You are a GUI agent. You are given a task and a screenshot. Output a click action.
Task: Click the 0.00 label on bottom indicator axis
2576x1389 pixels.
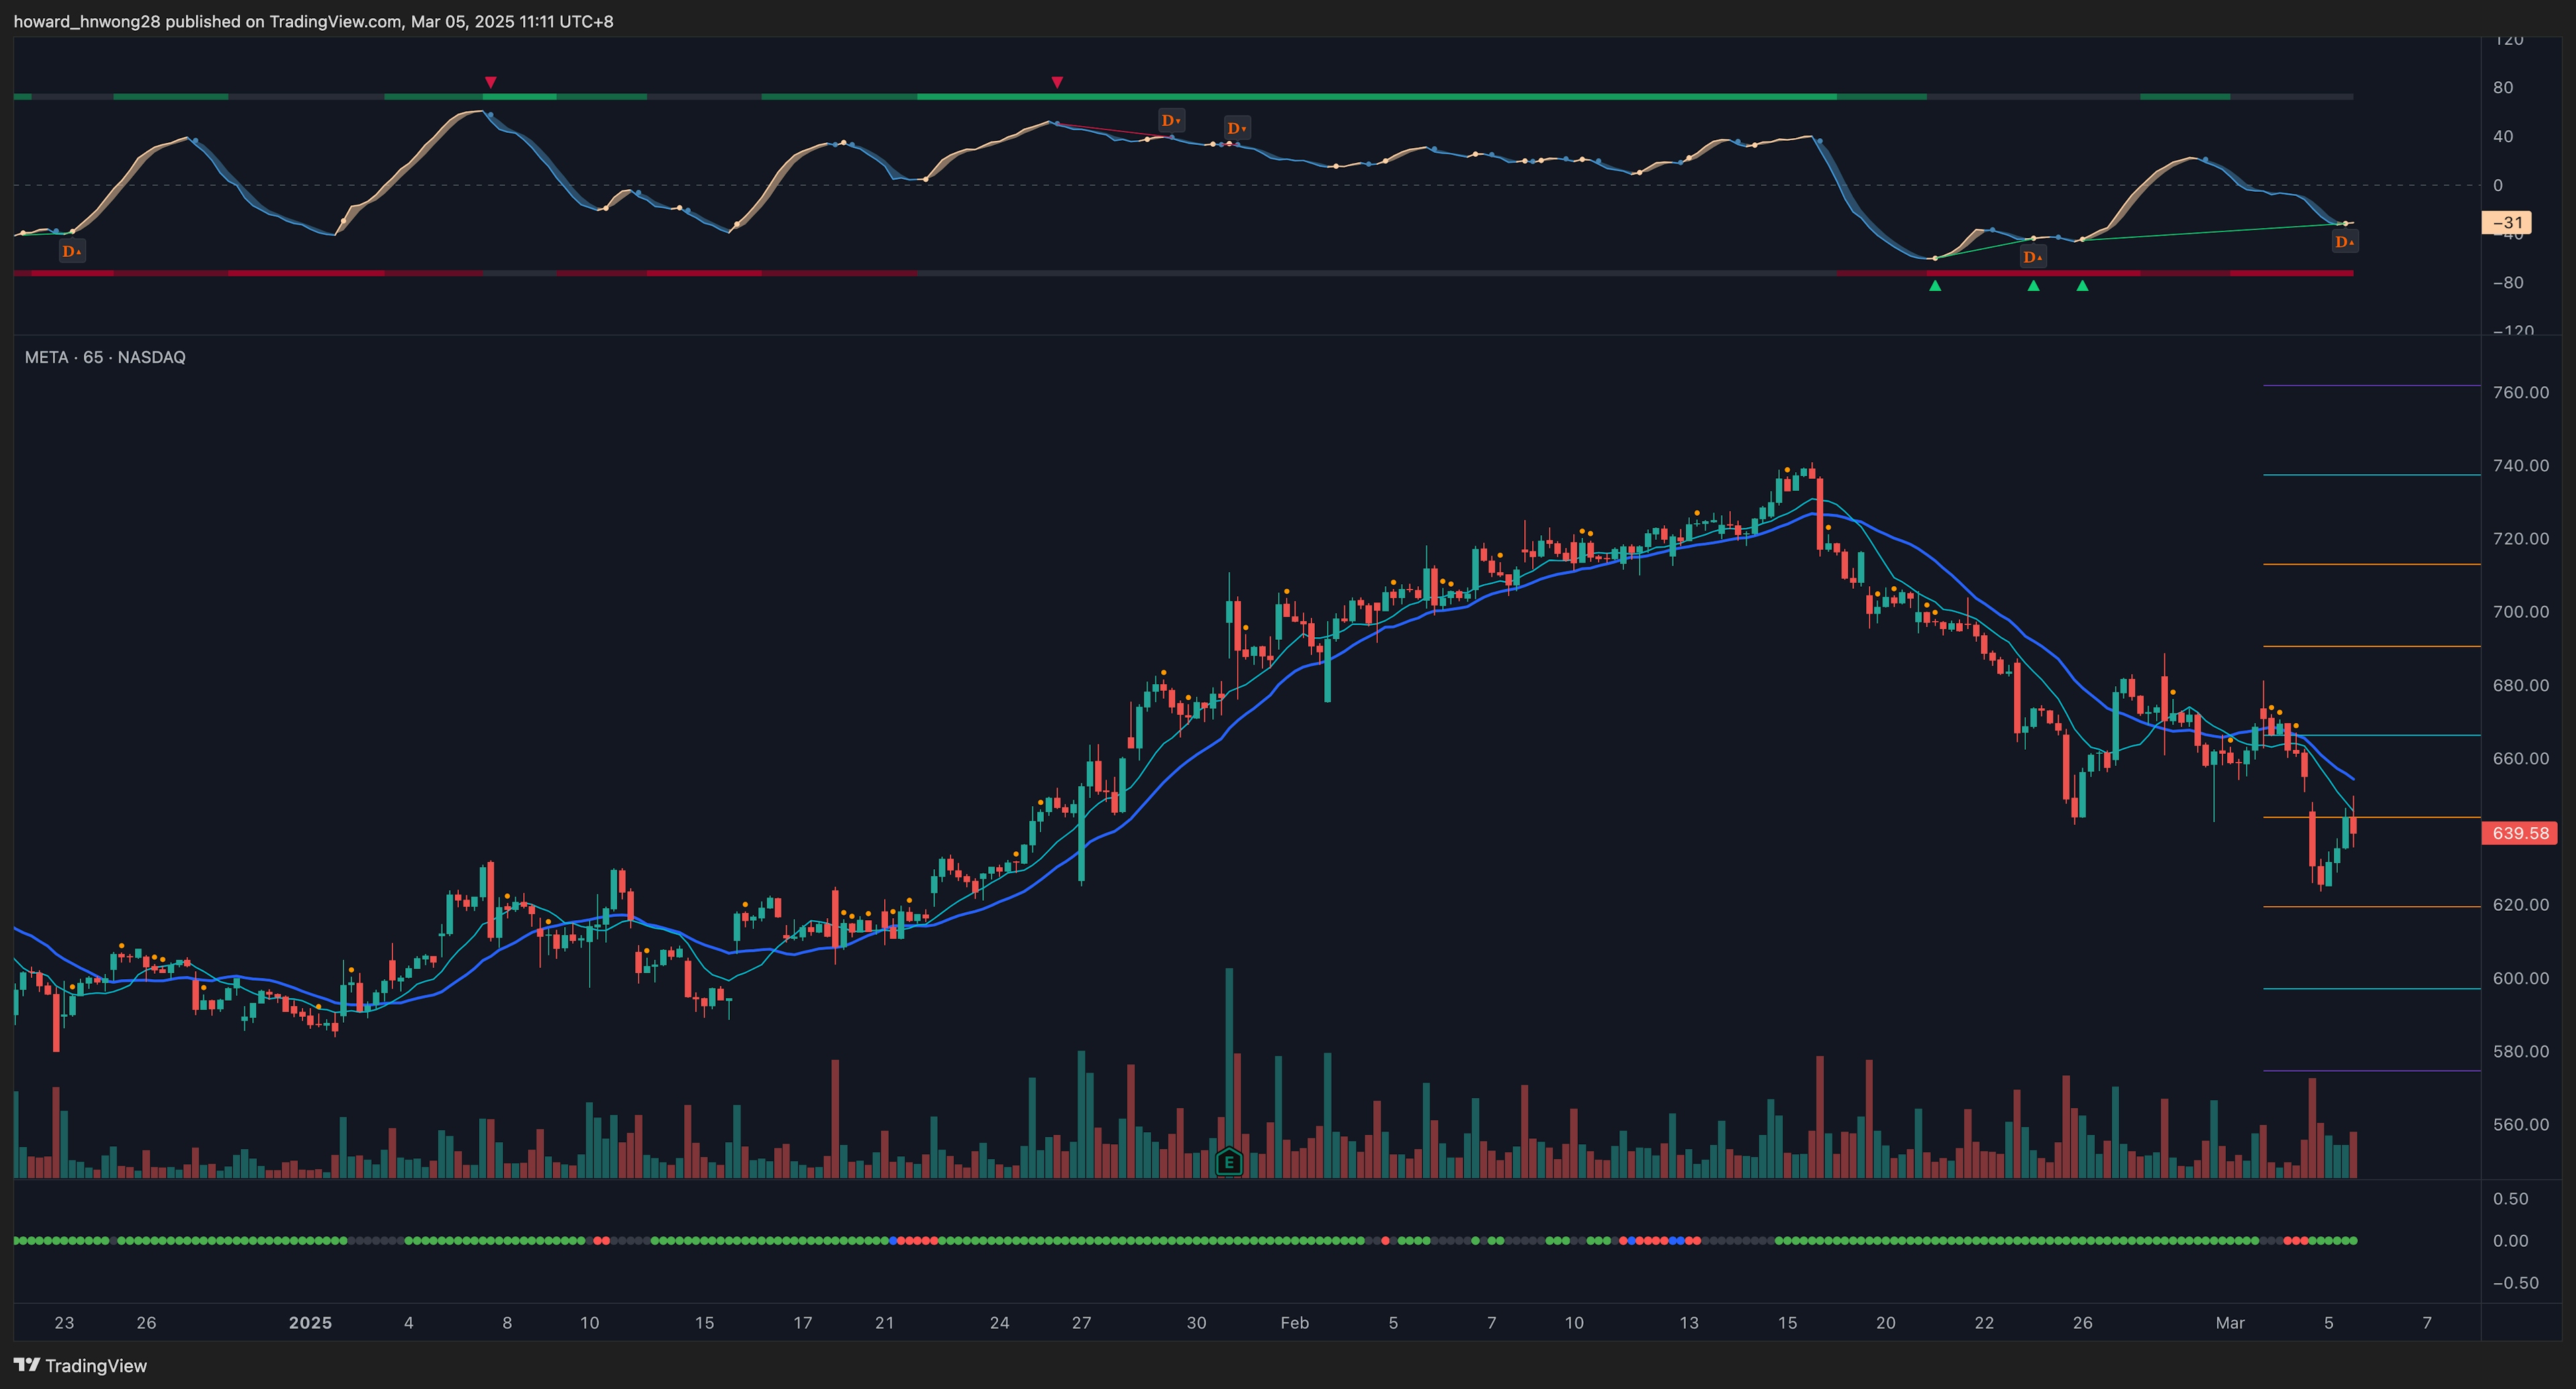pyautogui.click(x=2510, y=1240)
